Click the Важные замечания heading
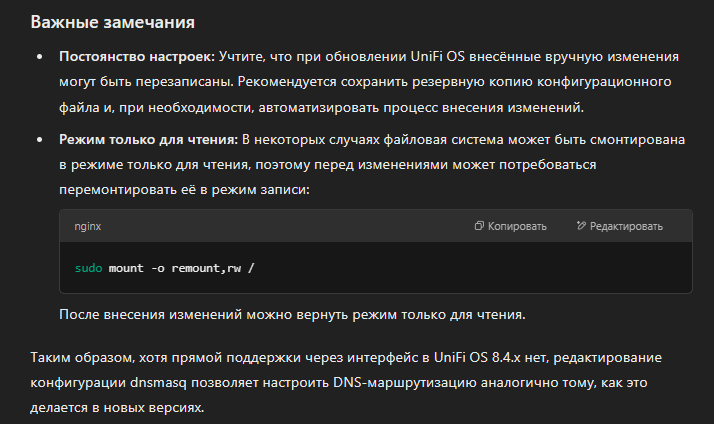Viewport: 714px width, 424px height. [112, 22]
